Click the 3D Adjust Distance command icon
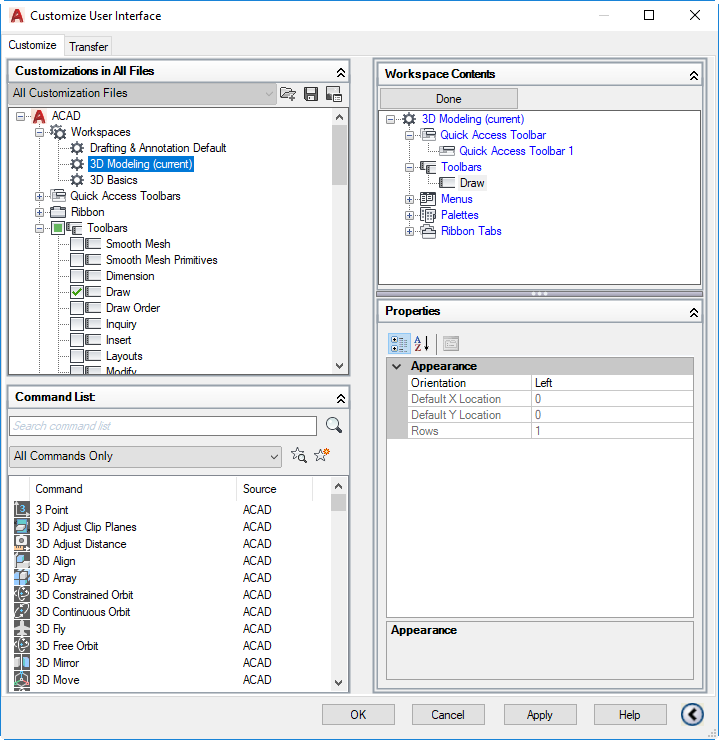Screen dimensions: 719x740 [22, 543]
